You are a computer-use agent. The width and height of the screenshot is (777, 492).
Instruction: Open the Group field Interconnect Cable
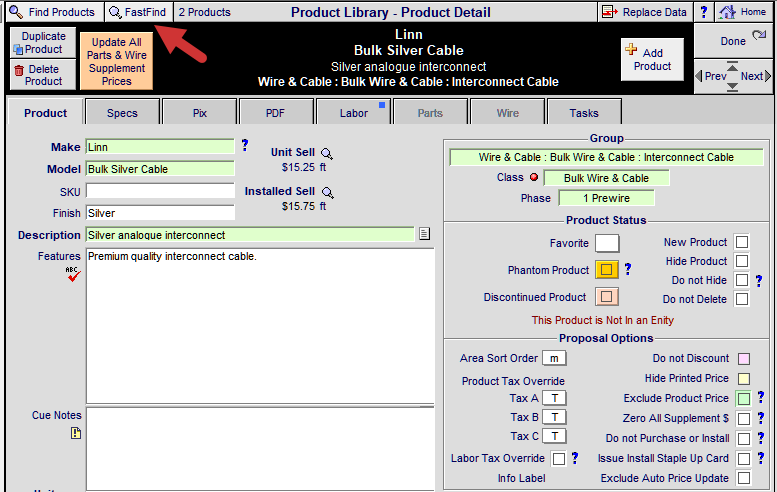(606, 158)
